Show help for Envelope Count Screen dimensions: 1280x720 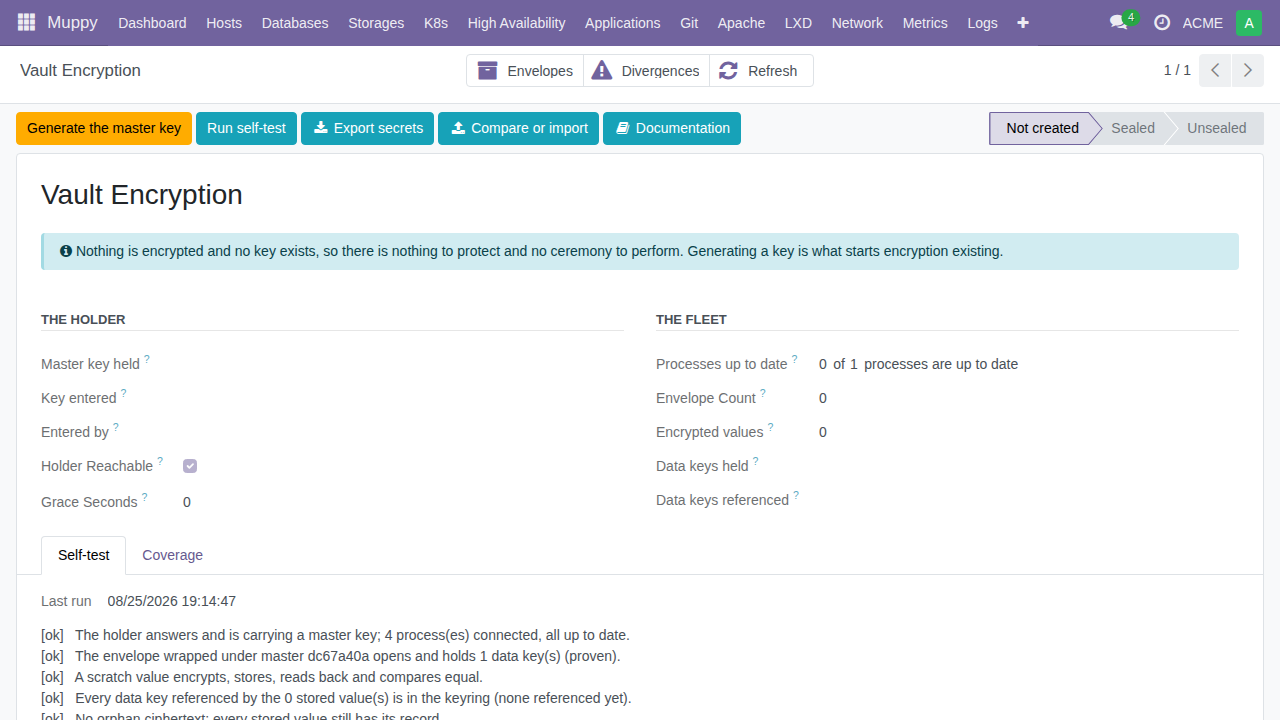coord(763,393)
